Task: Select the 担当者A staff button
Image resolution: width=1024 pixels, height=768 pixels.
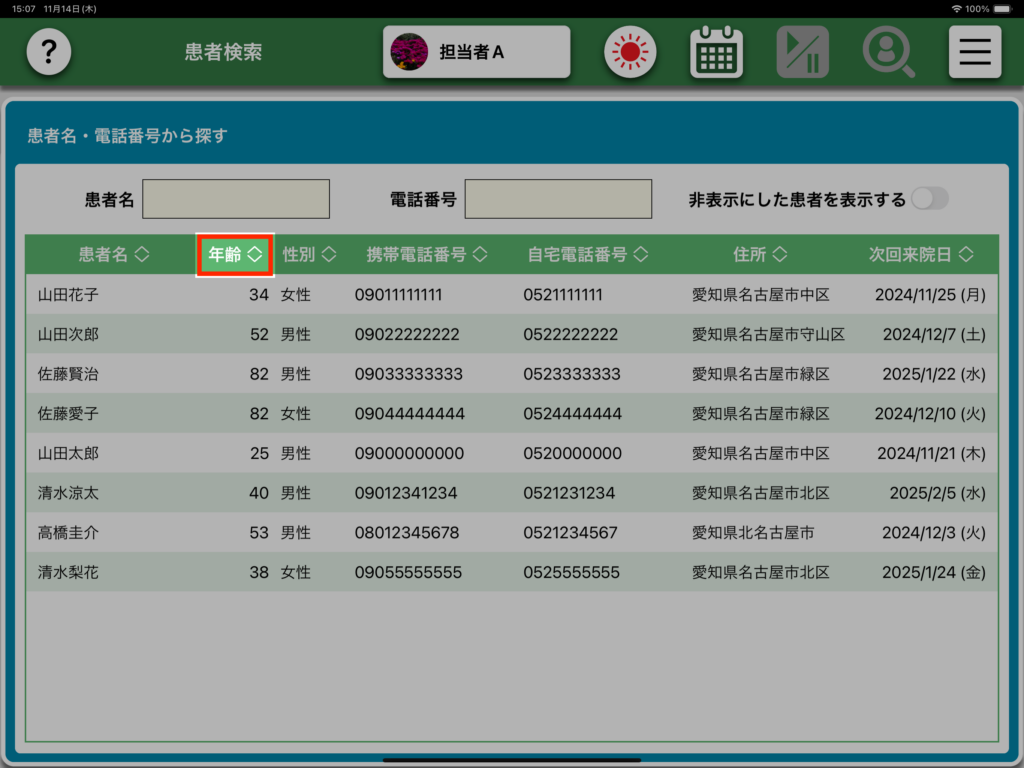Action: (x=477, y=52)
